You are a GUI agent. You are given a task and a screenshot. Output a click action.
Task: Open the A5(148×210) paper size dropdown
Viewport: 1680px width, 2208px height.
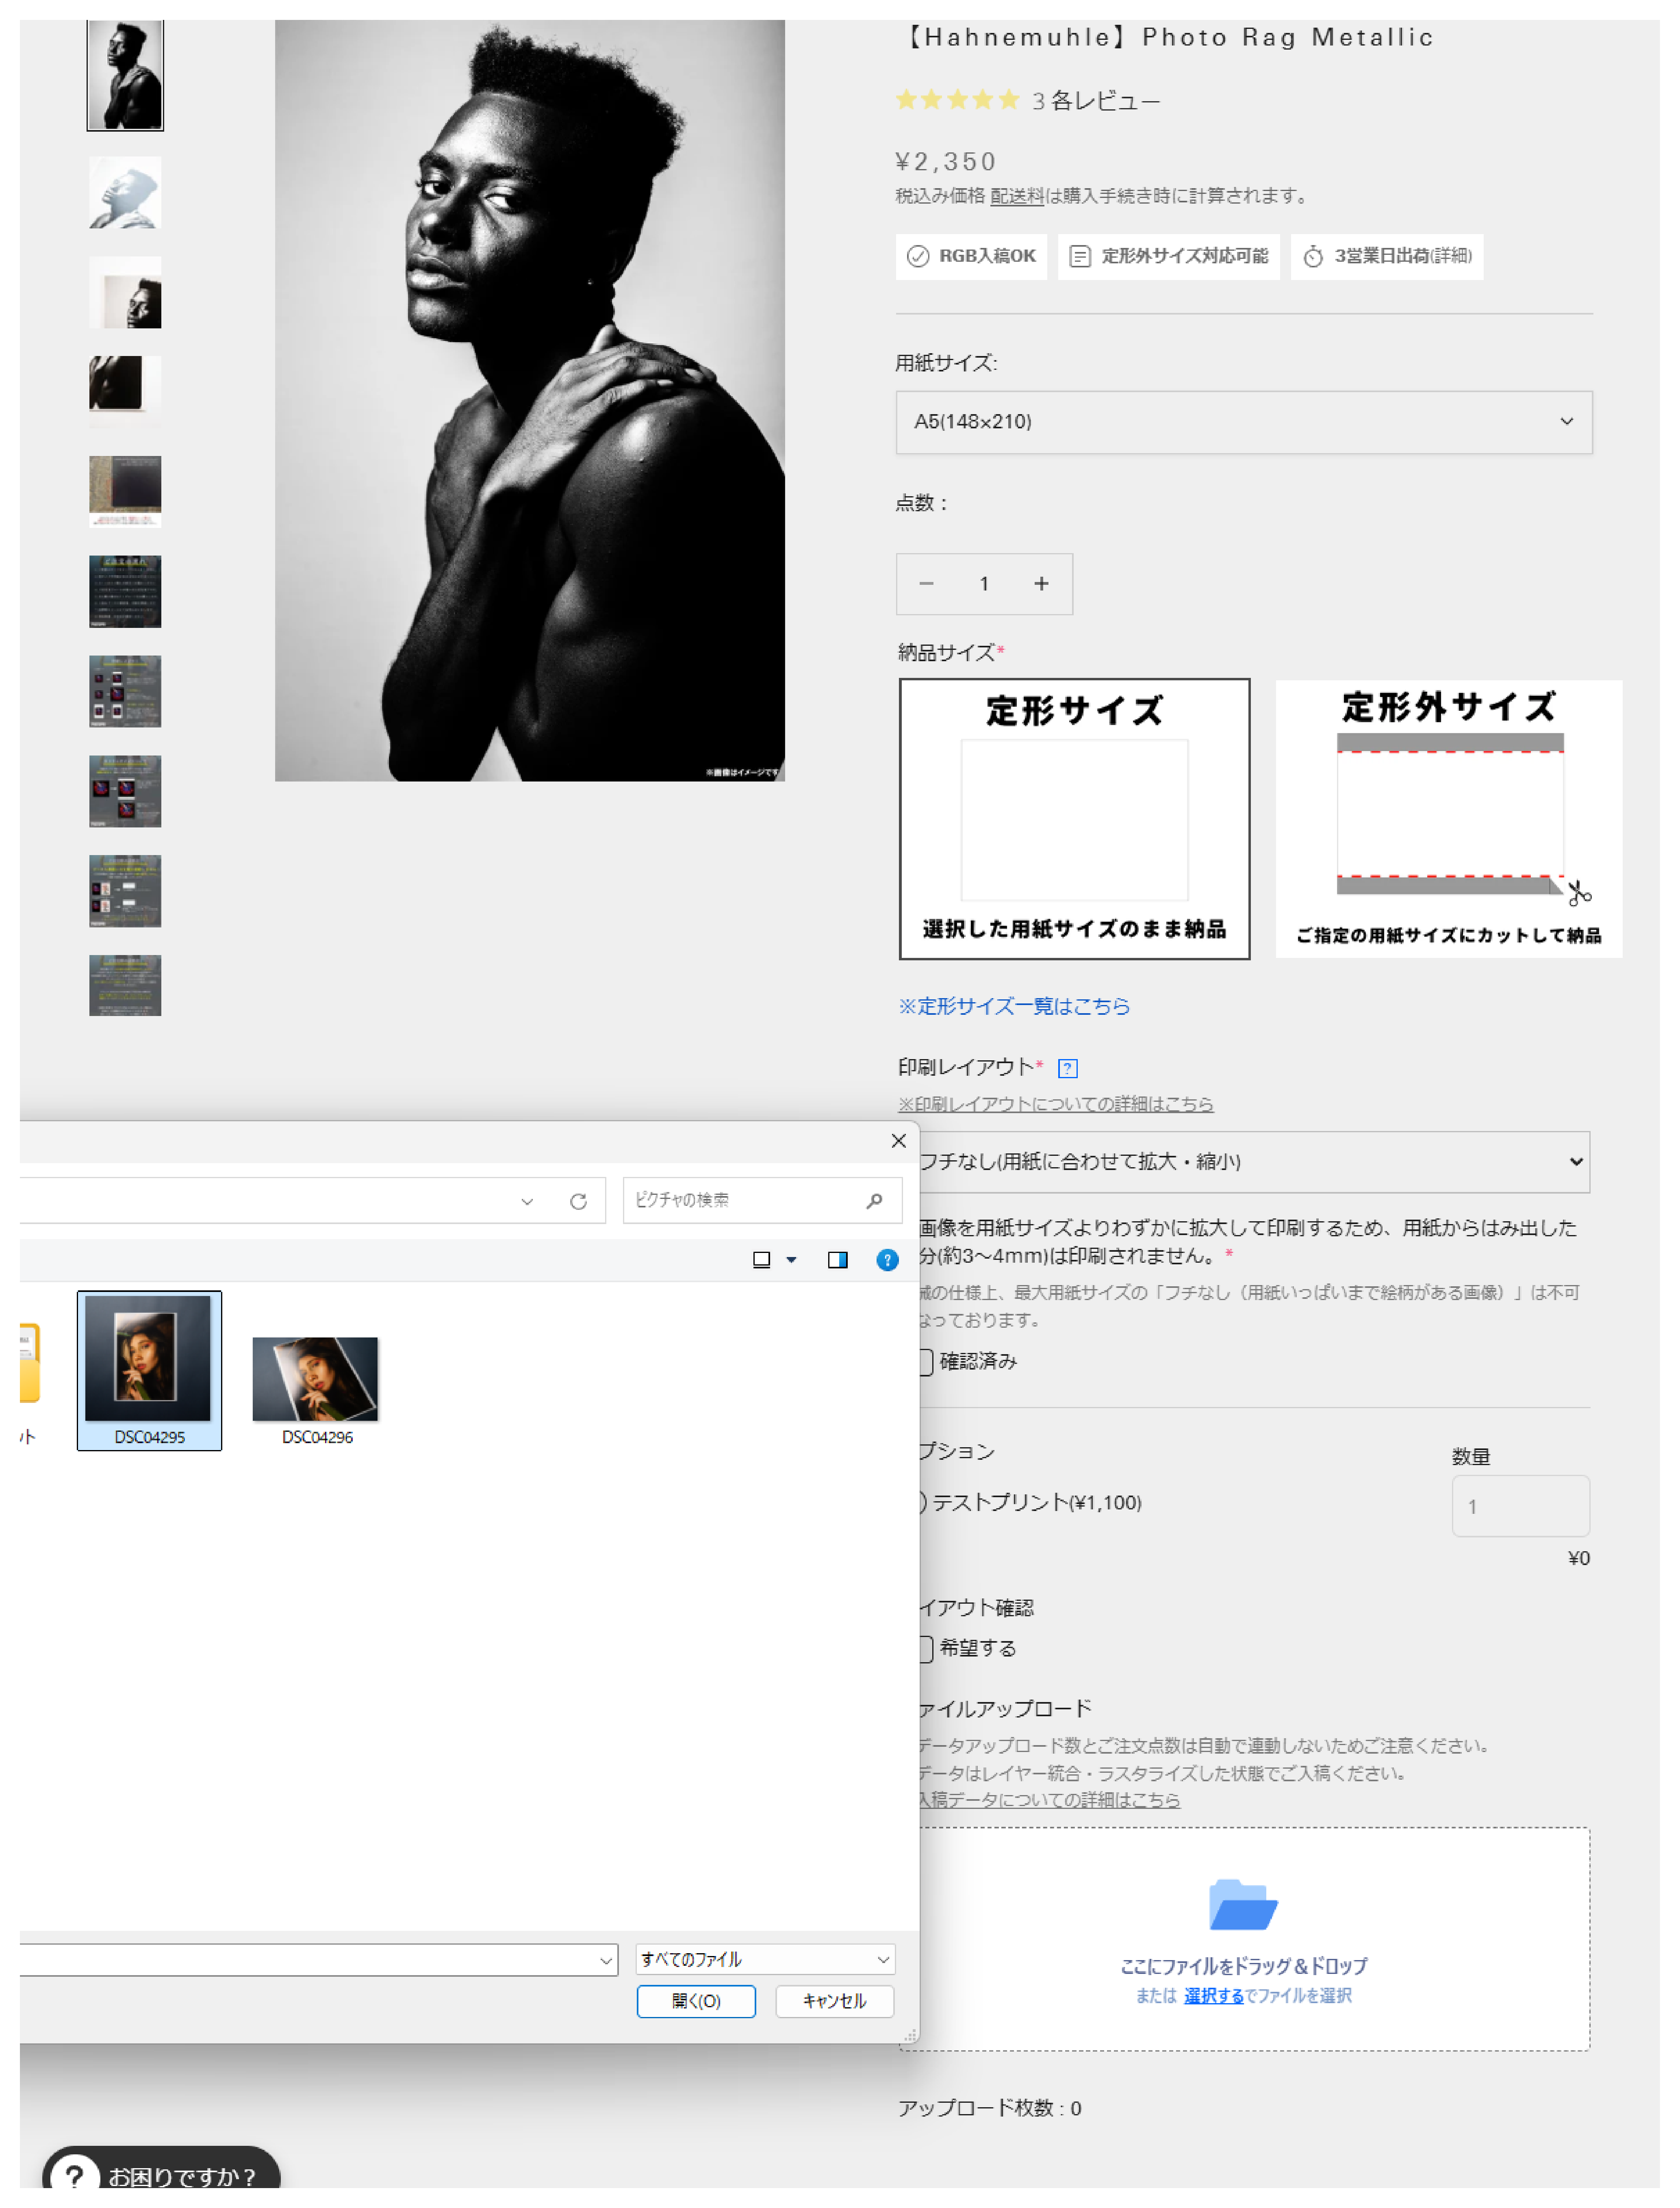(1243, 422)
